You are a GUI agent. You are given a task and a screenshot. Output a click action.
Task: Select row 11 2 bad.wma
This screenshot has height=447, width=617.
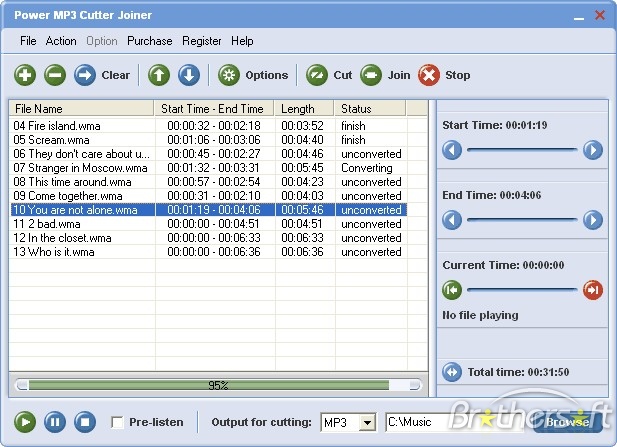click(209, 224)
